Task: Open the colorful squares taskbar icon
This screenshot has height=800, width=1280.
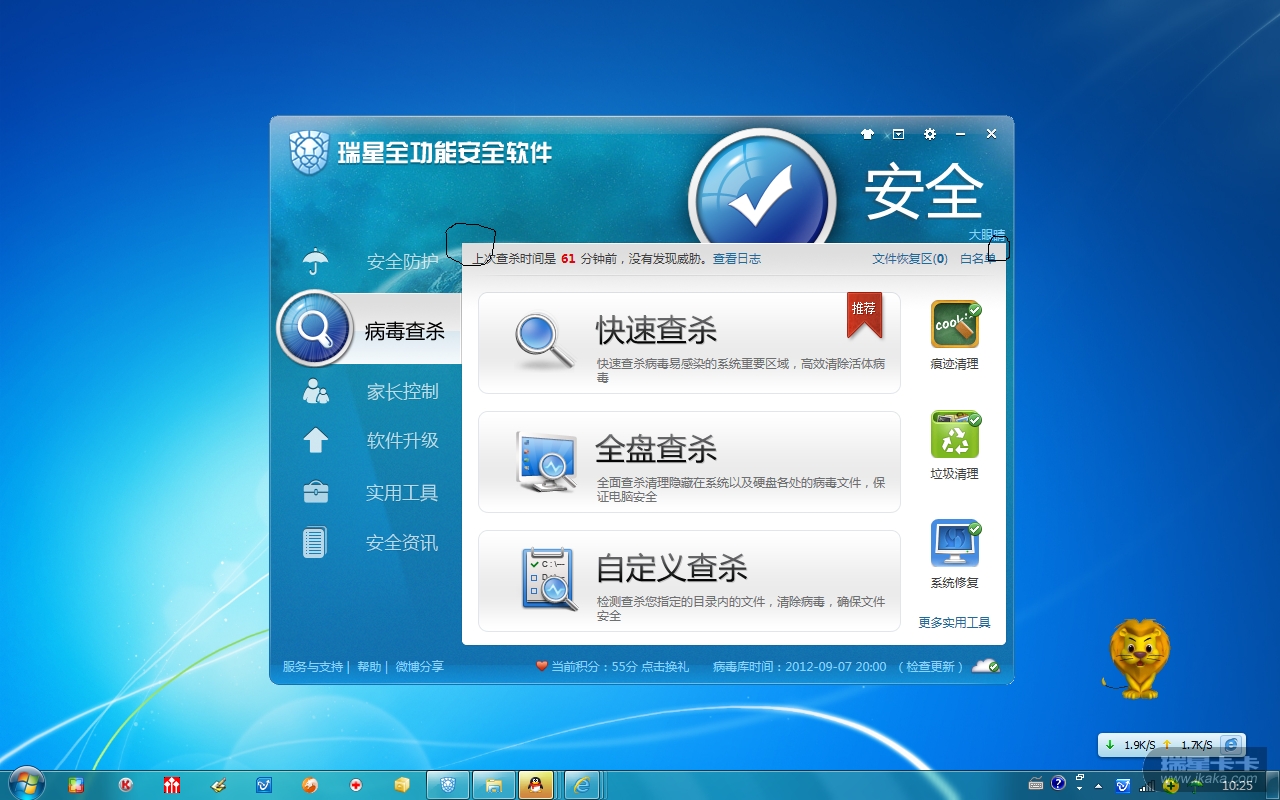Action: pos(76,785)
